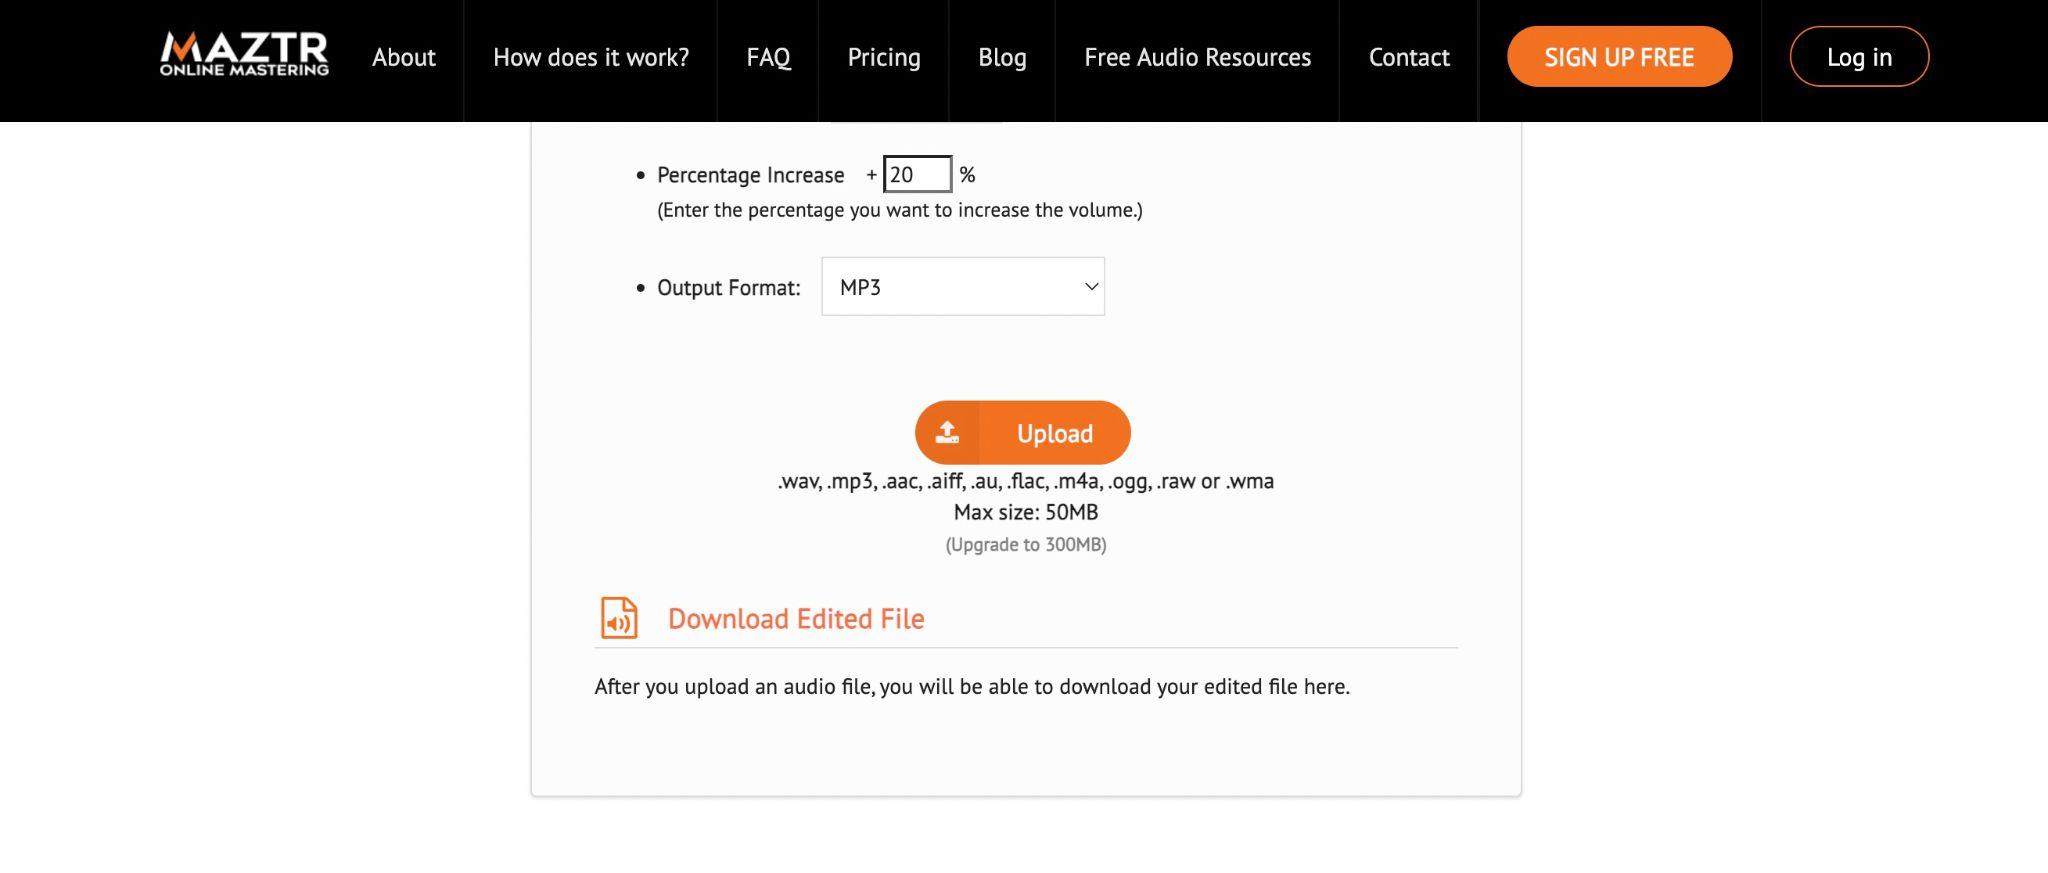Open the Output Format dropdown

[x=963, y=287]
